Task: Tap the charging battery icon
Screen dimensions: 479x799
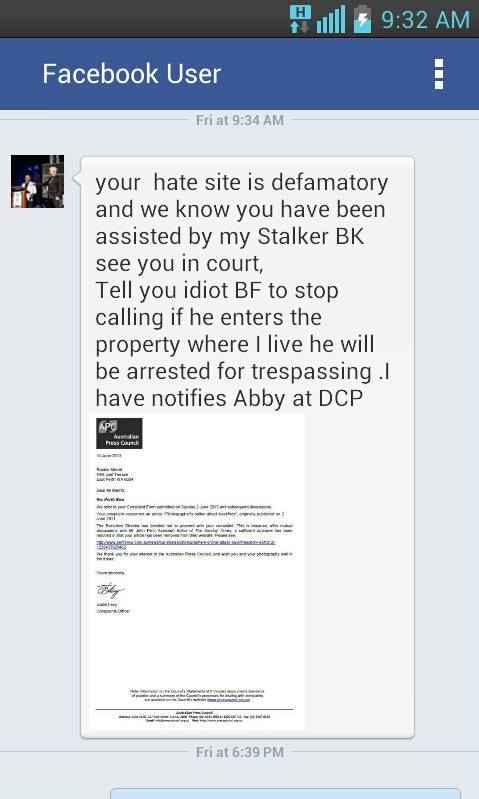Action: tap(362, 19)
